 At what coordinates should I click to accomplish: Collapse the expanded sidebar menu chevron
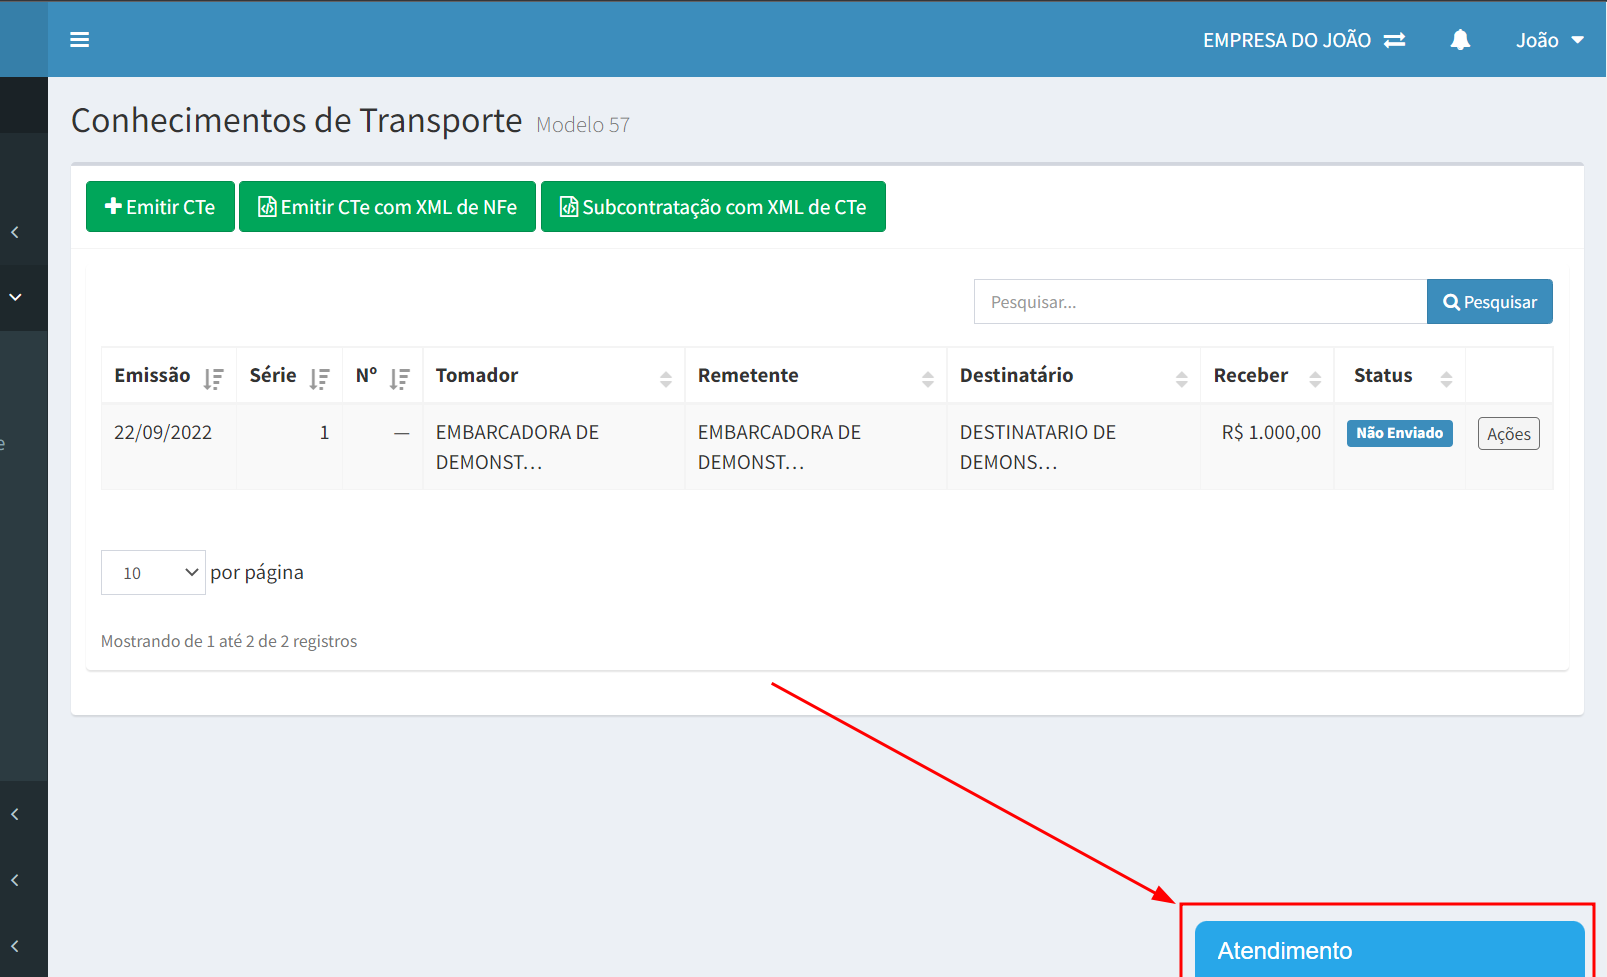point(15,297)
